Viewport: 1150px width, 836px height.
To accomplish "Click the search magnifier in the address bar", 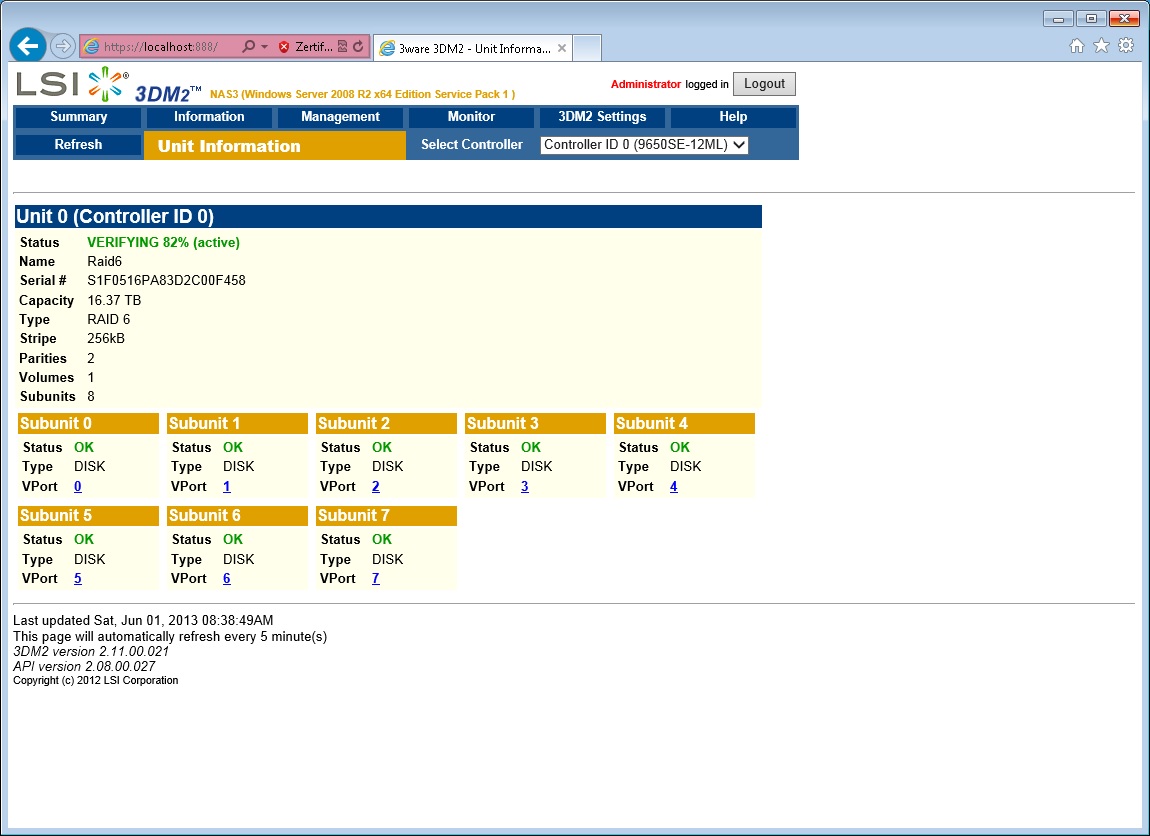I will (x=248, y=46).
